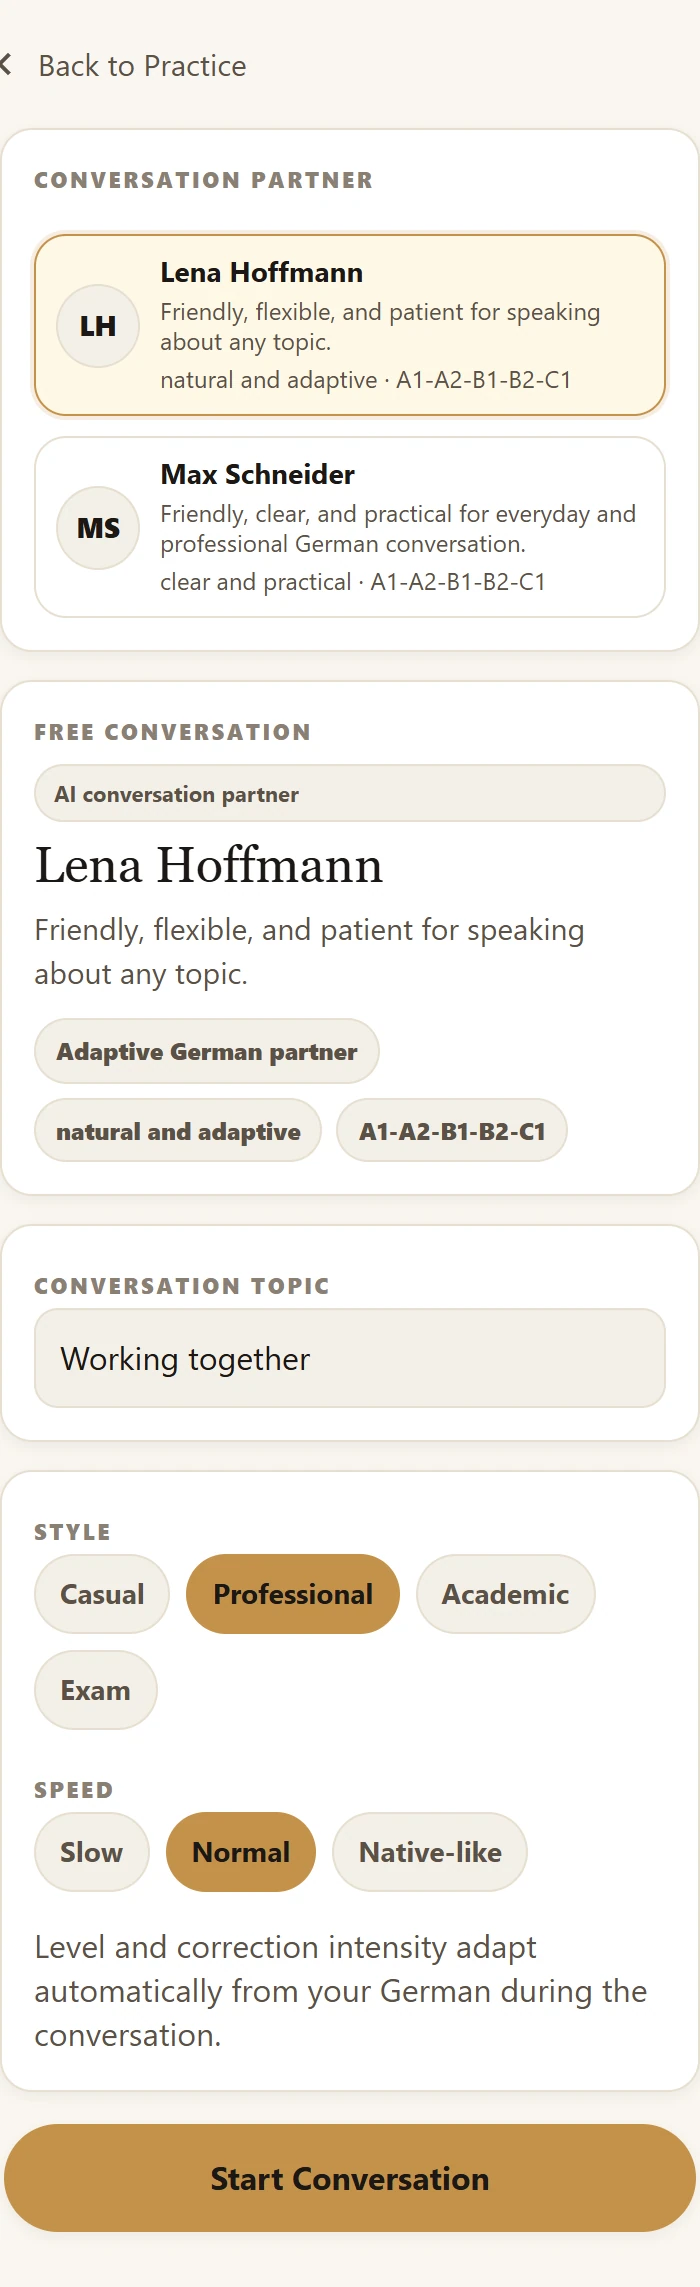Set speed to Normal
Viewport: 700px width, 2287px height.
241,1852
